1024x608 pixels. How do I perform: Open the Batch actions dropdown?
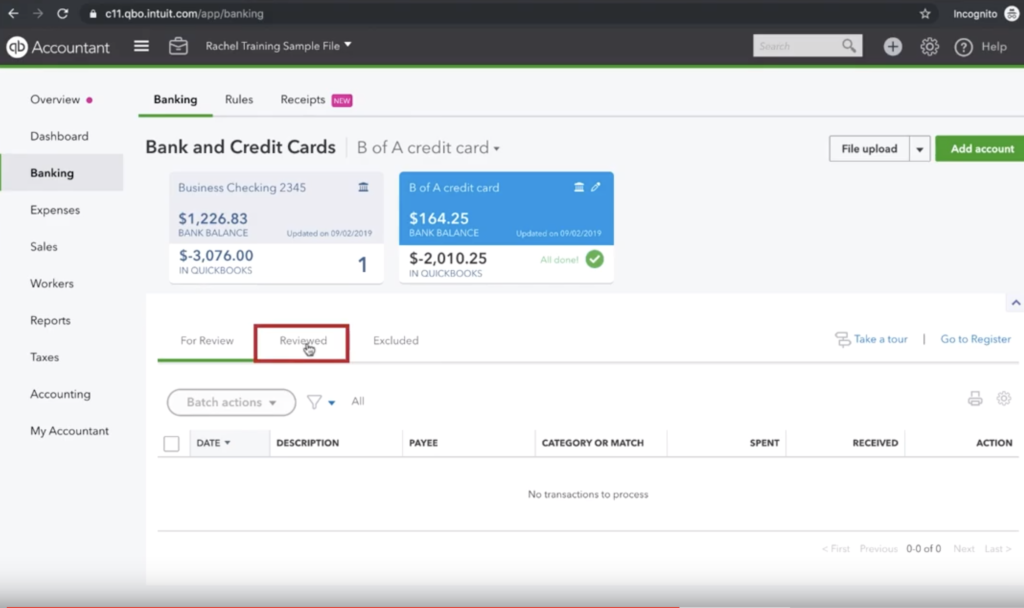pyautogui.click(x=231, y=402)
